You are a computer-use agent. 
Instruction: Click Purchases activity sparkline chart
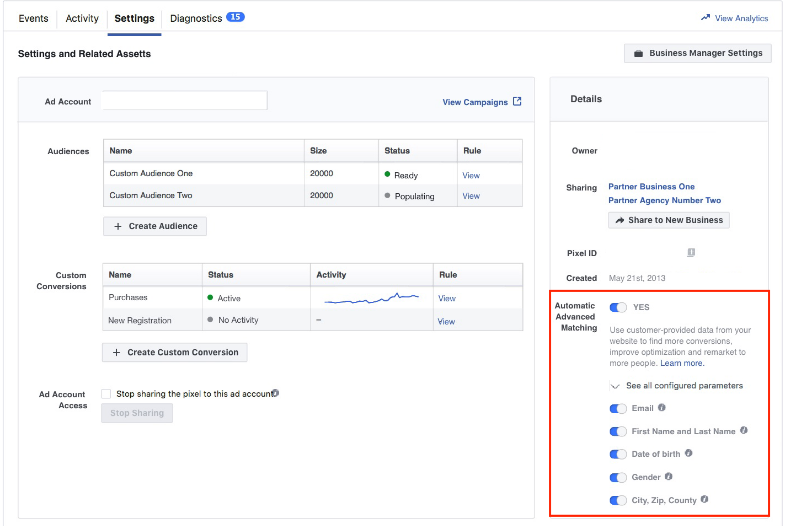pyautogui.click(x=371, y=298)
